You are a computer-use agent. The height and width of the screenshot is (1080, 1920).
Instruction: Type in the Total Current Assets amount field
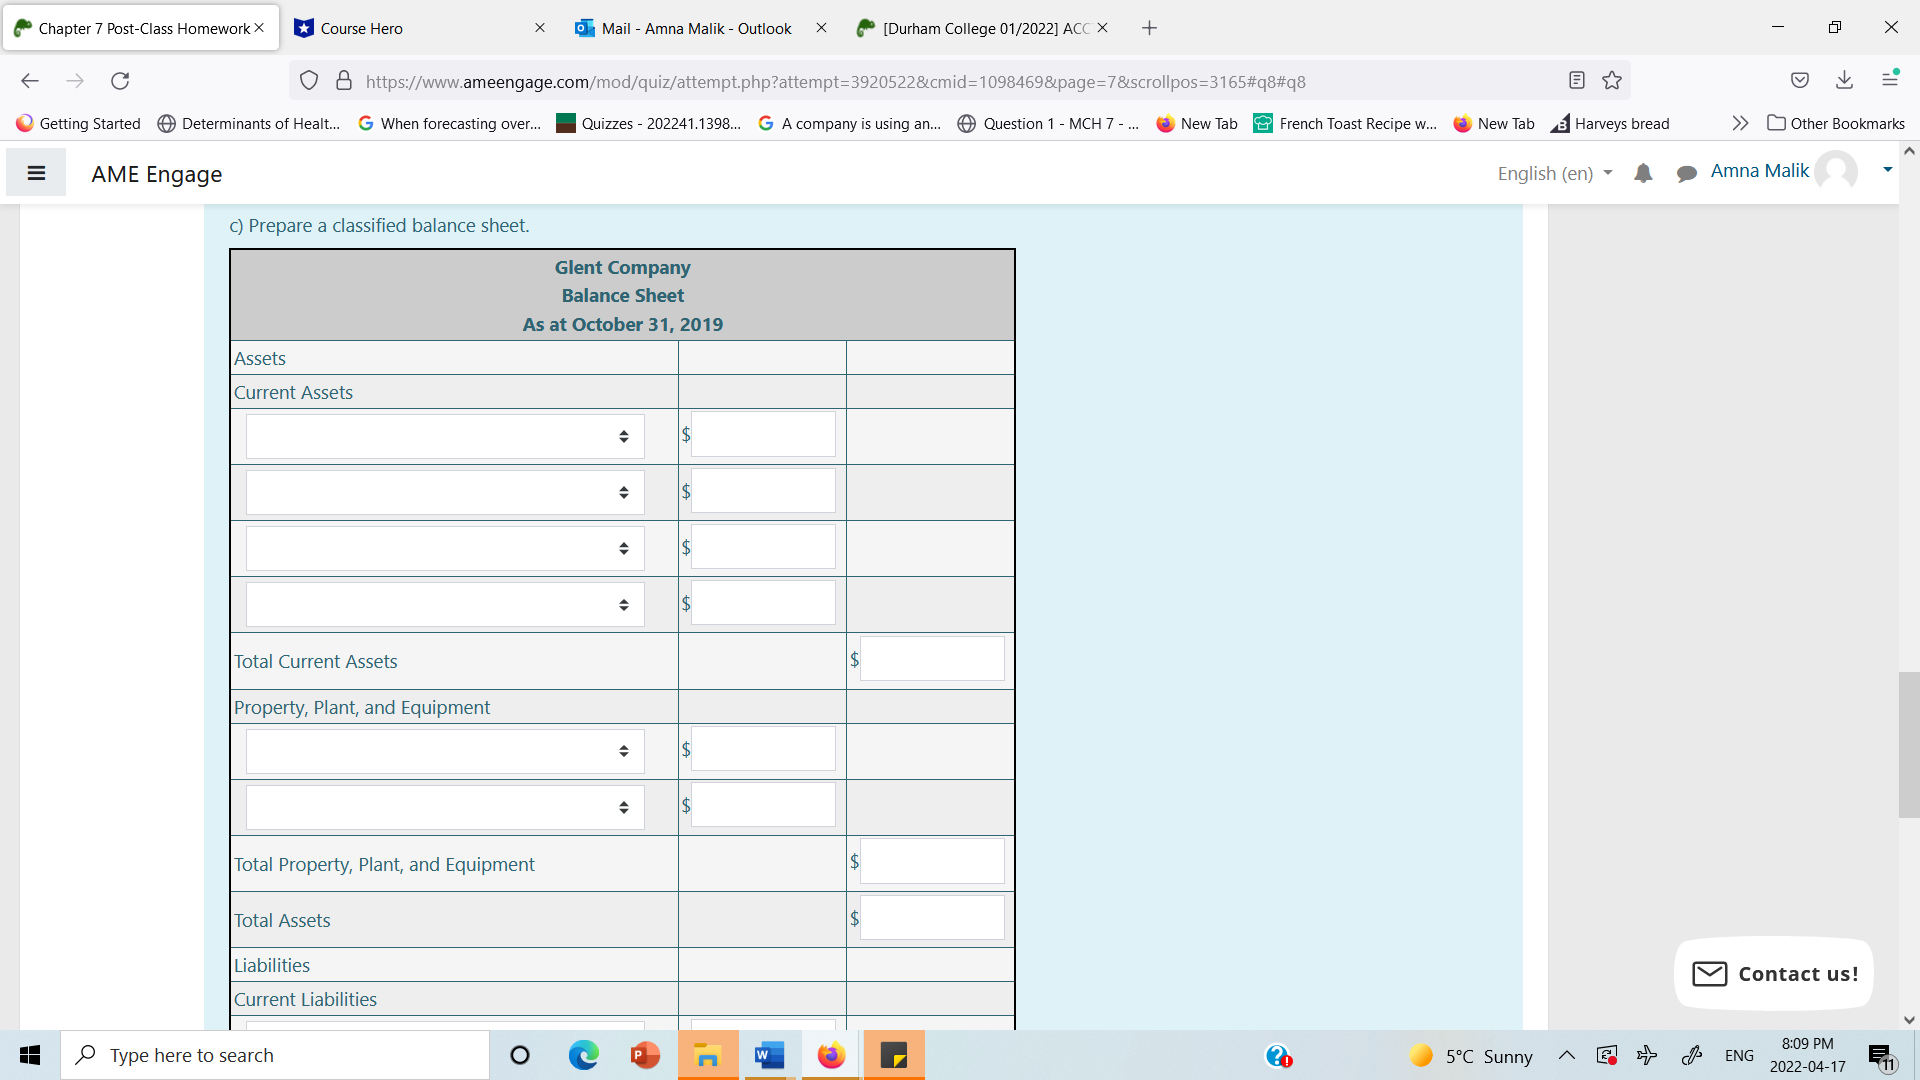coord(931,658)
